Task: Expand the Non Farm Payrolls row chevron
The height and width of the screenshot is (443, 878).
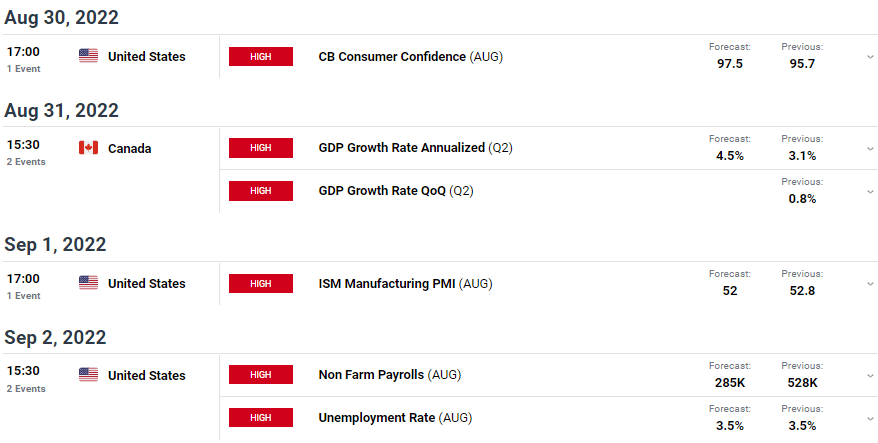Action: (870, 375)
